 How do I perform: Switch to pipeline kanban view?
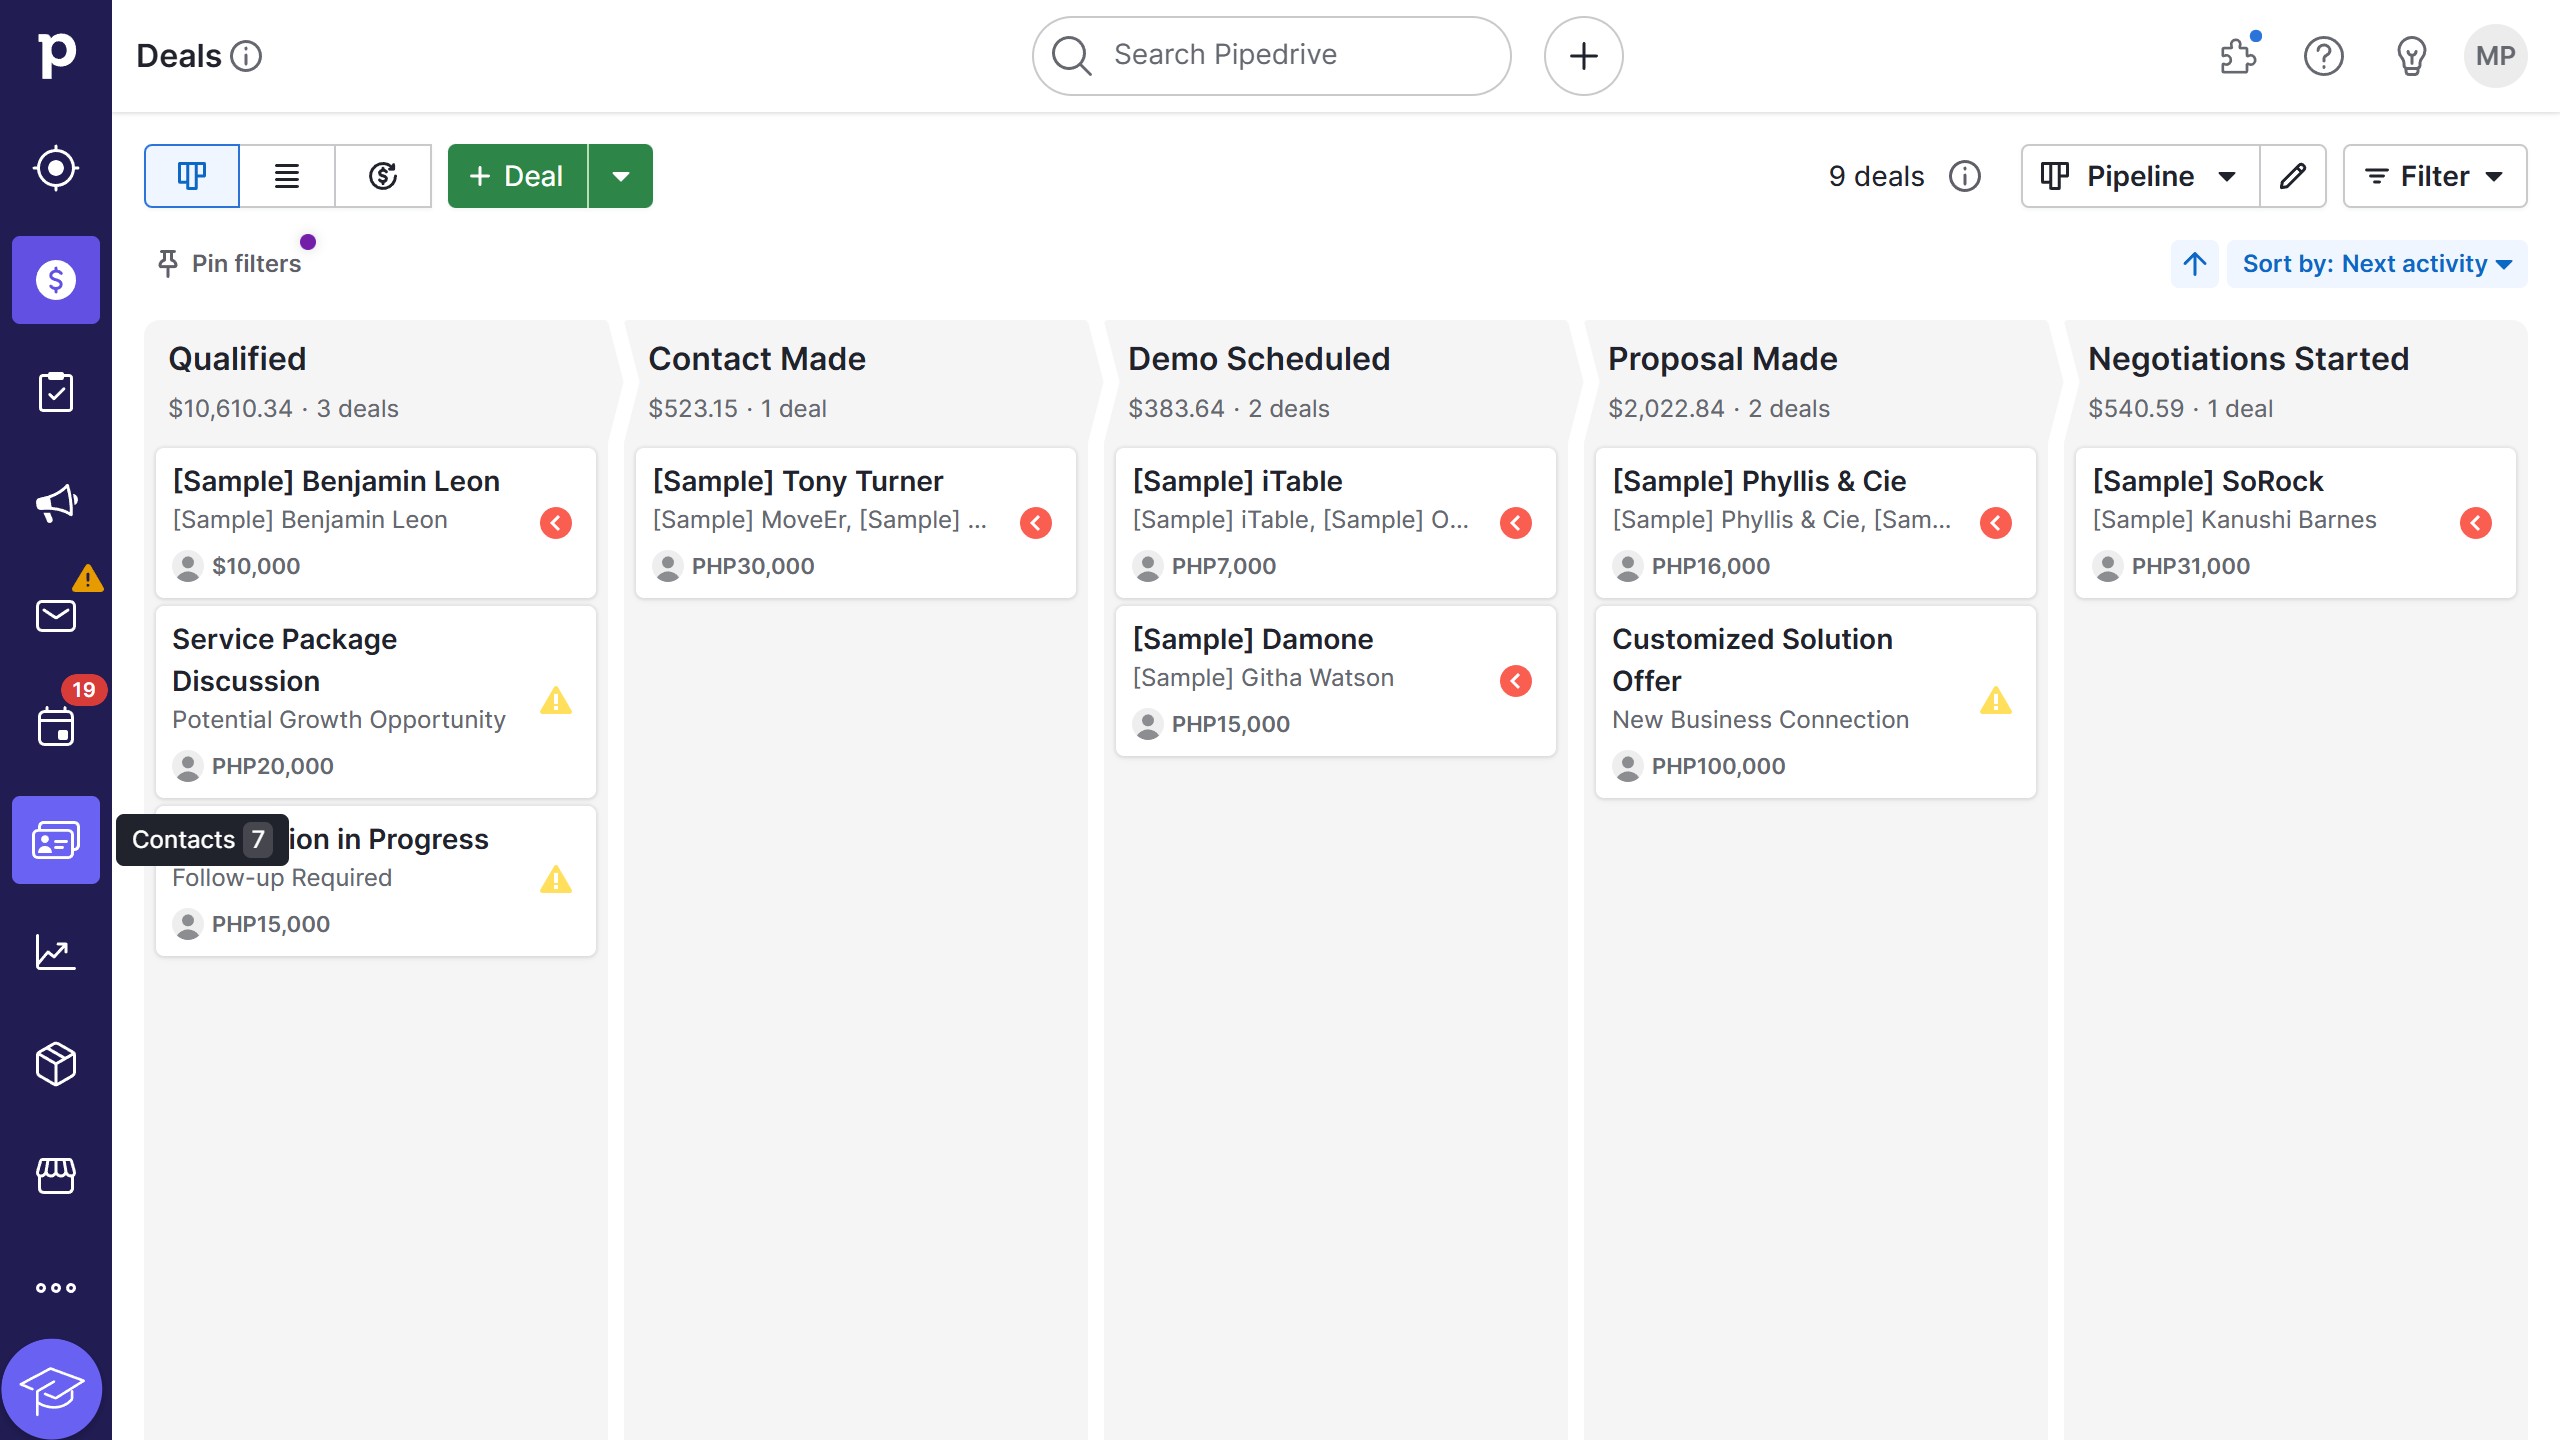coord(192,176)
